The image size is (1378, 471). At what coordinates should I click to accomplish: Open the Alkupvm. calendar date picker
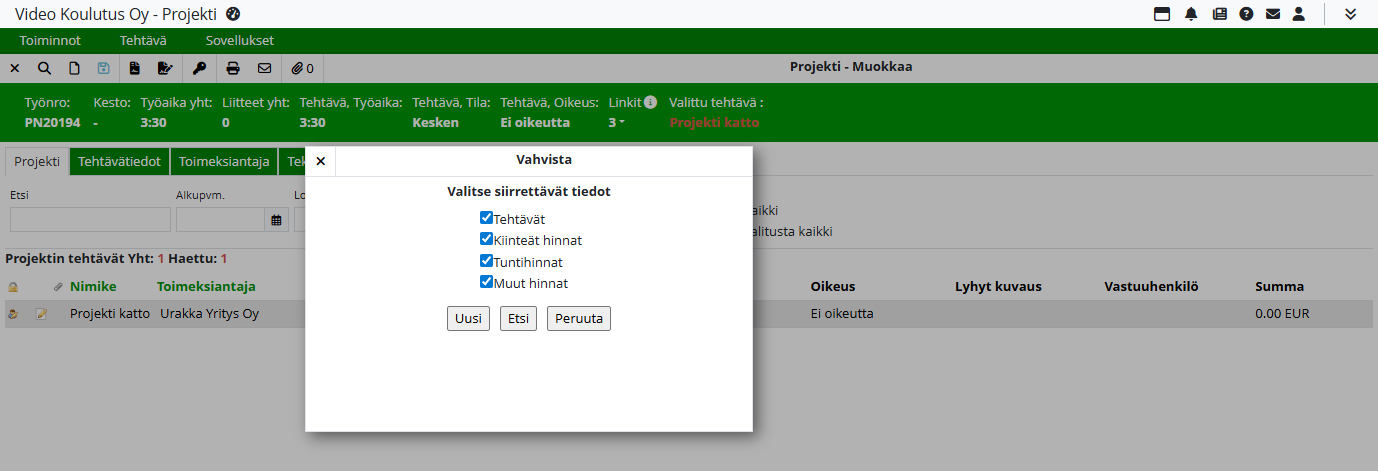click(276, 220)
